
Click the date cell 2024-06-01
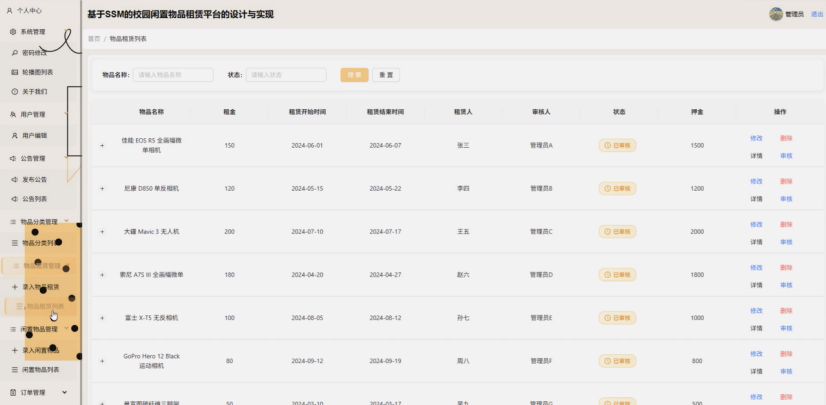click(307, 145)
